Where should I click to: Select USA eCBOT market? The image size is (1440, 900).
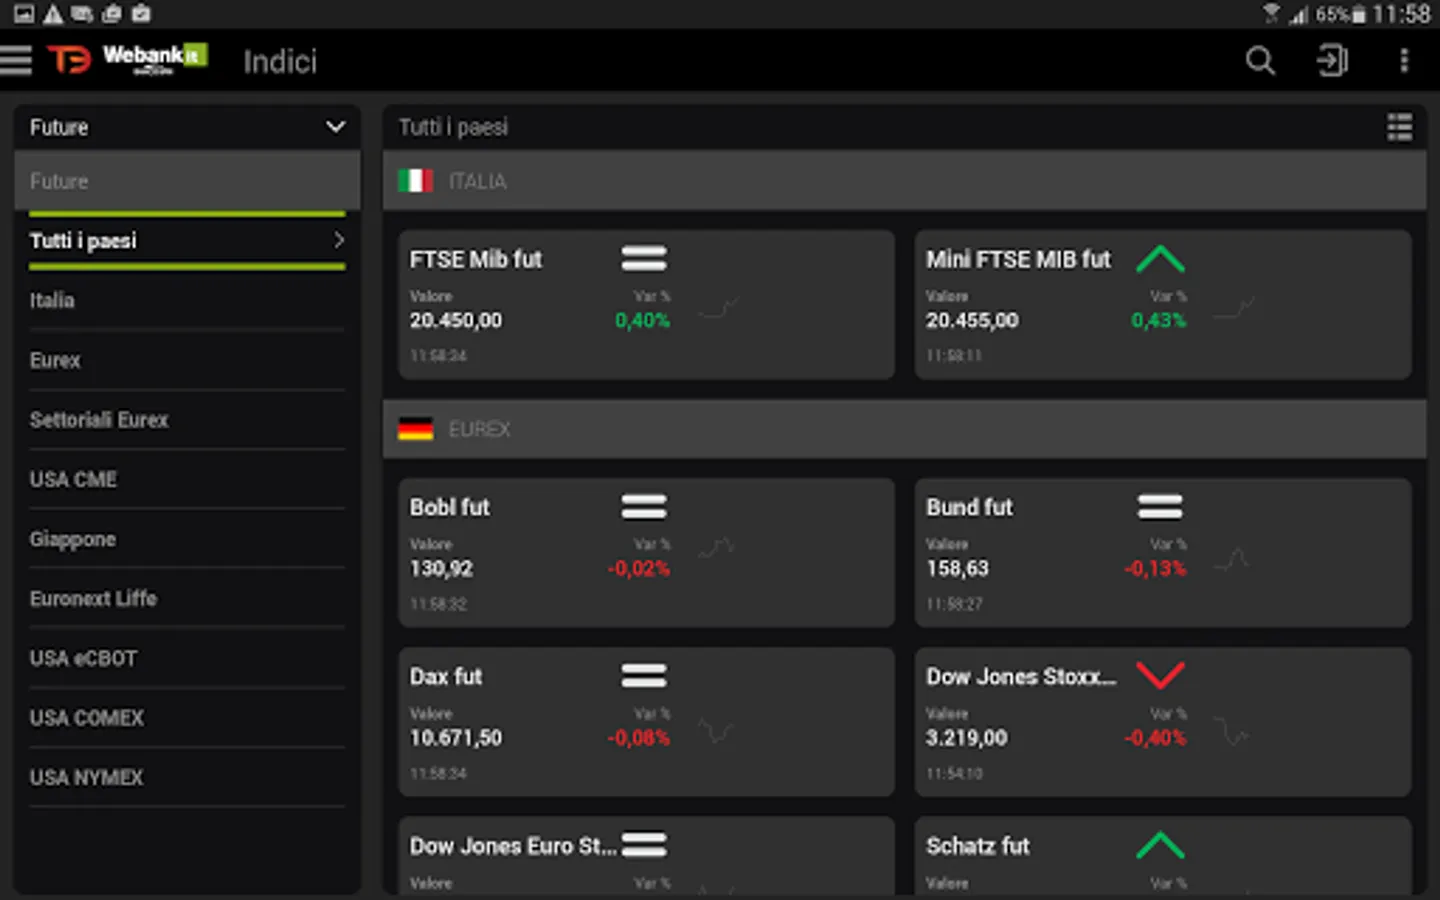187,658
